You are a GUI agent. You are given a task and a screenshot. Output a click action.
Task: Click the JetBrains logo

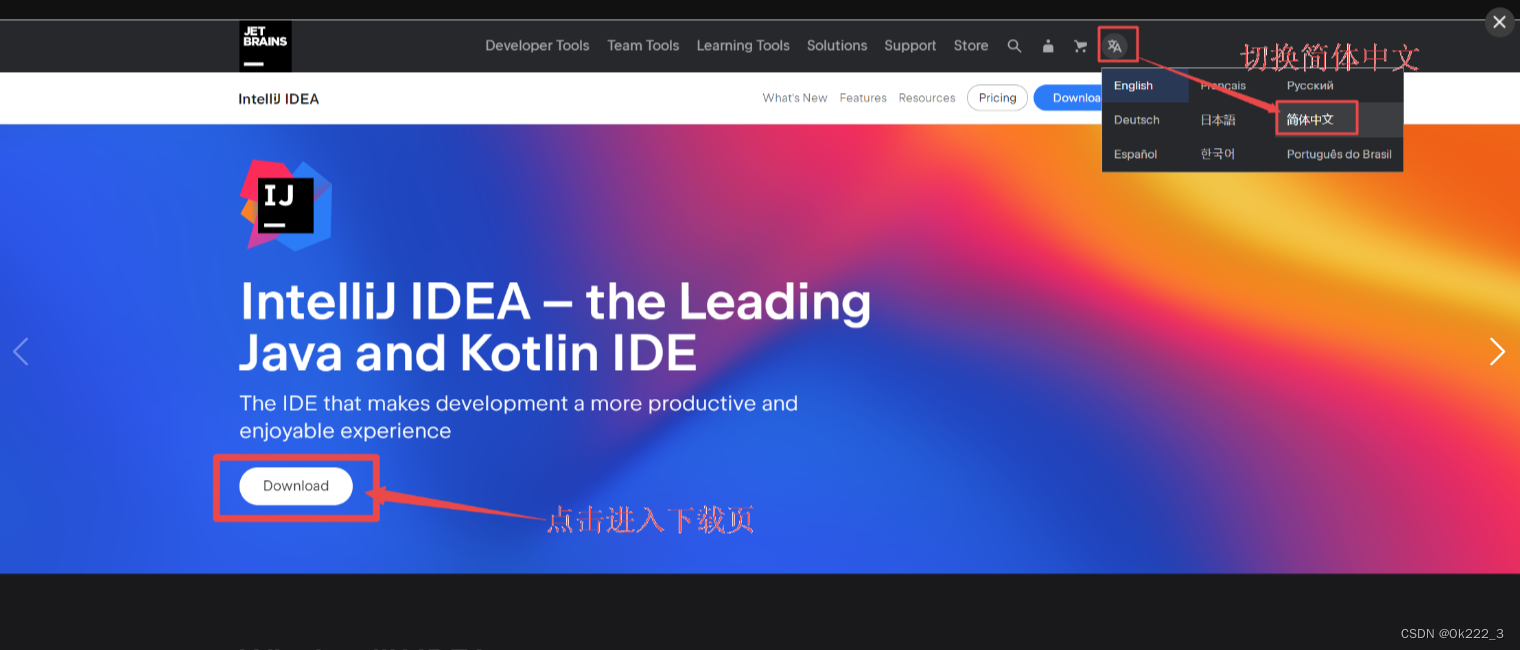[x=264, y=45]
